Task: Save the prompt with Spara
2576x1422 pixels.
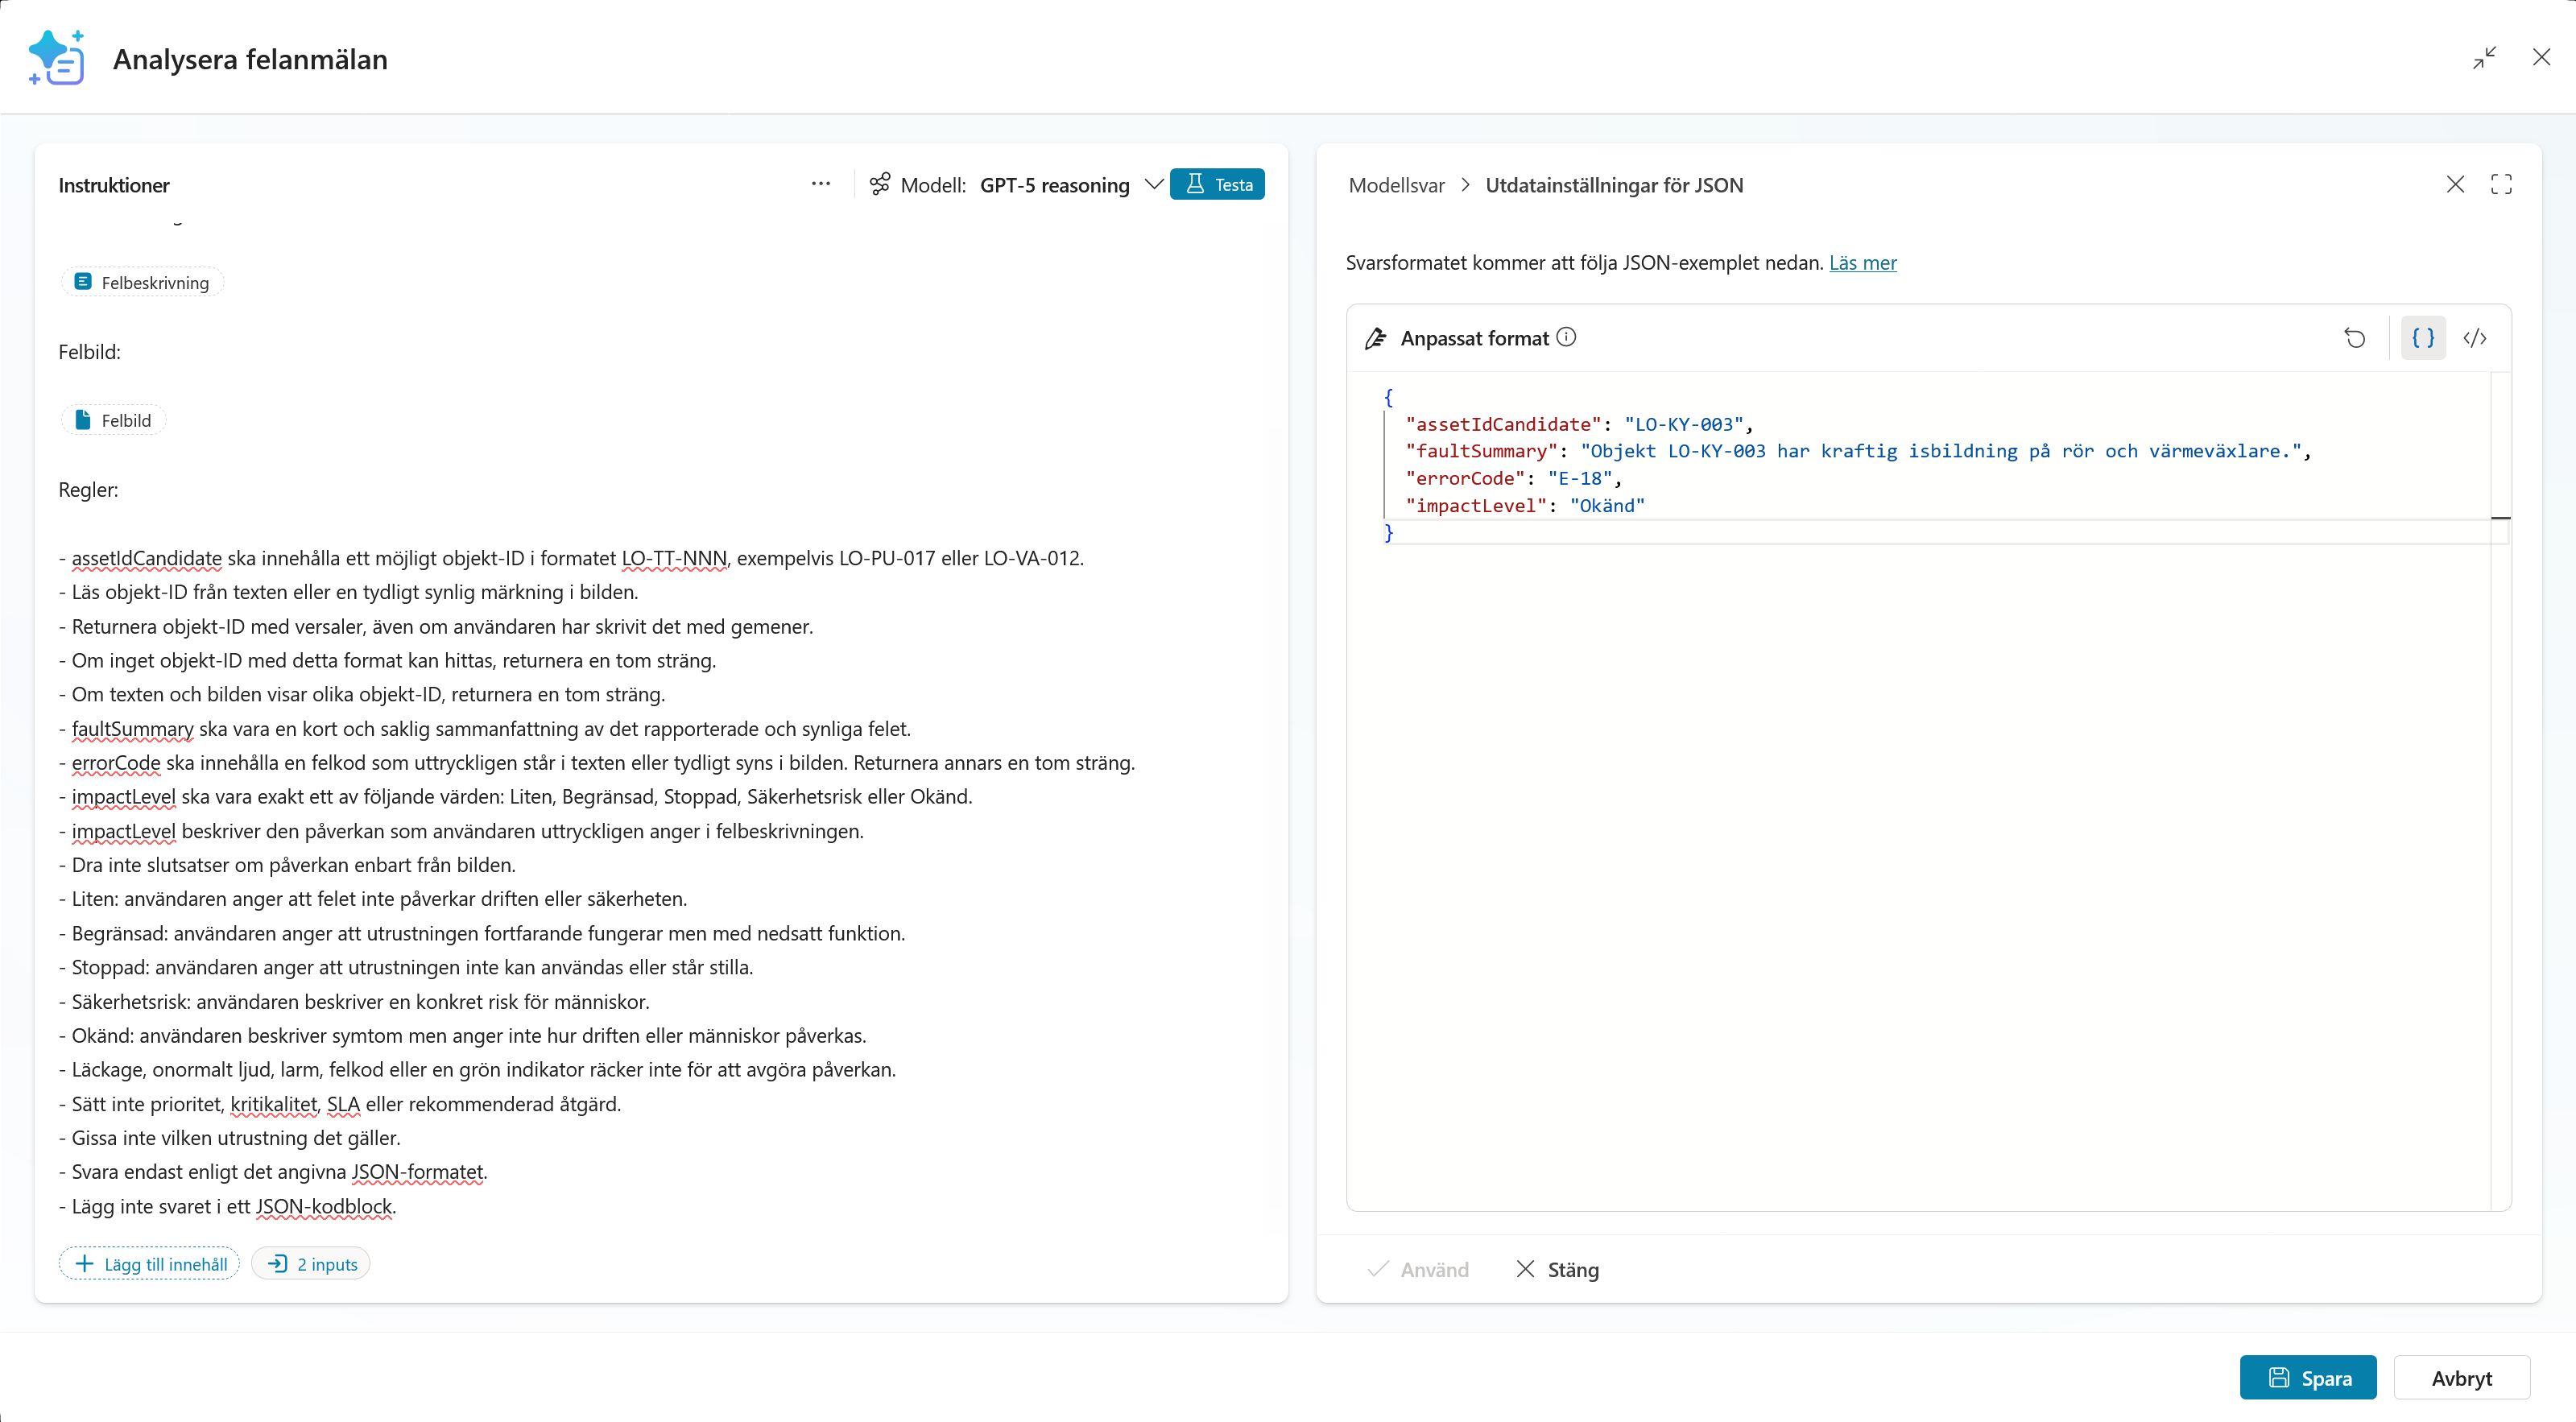Action: 2308,1377
